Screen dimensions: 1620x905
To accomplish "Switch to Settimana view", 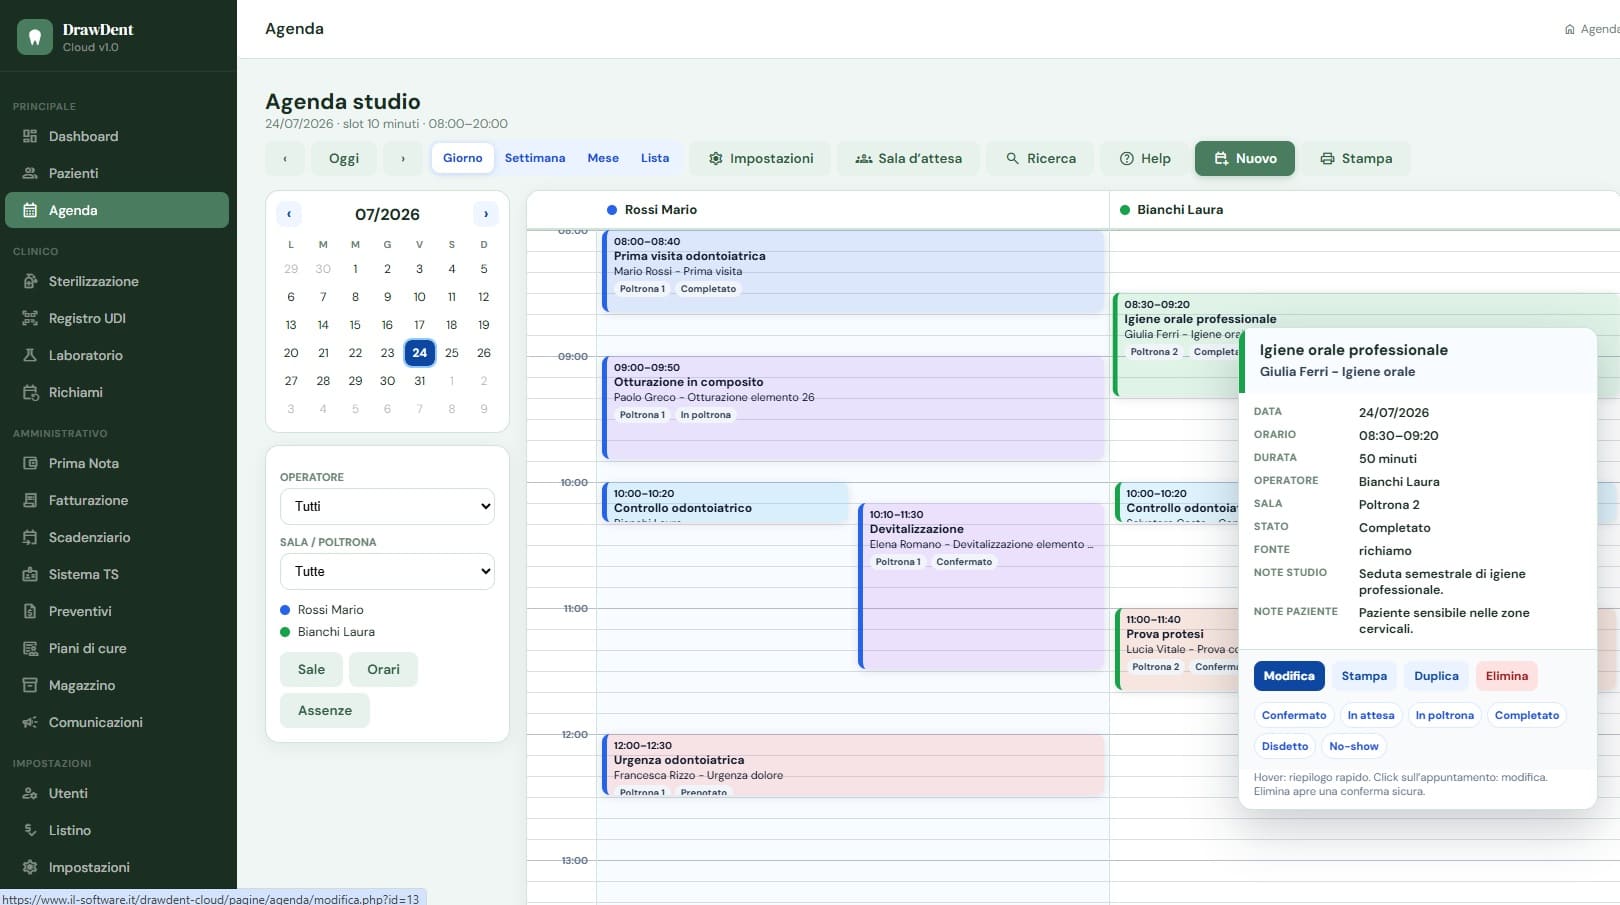I will (535, 158).
